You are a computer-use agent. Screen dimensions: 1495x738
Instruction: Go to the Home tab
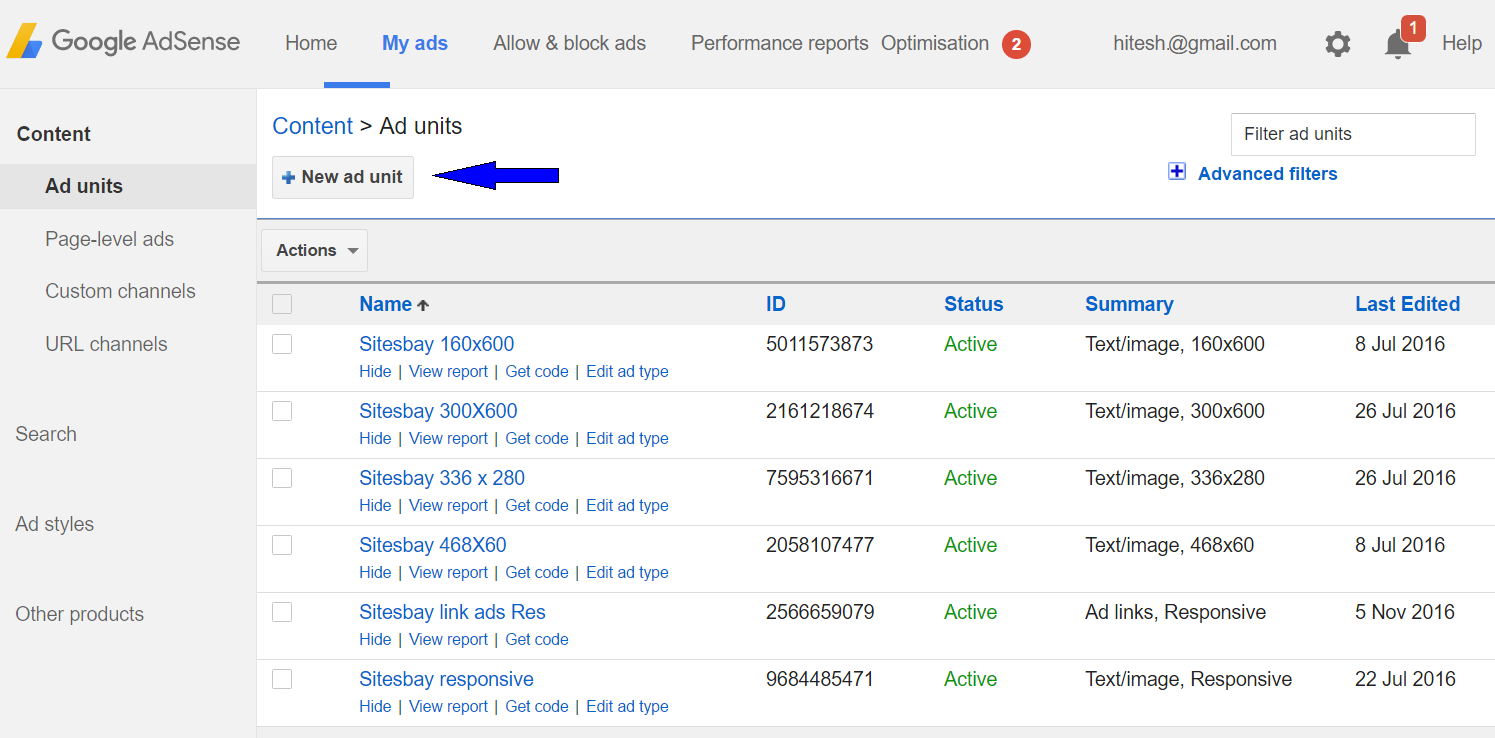coord(311,43)
